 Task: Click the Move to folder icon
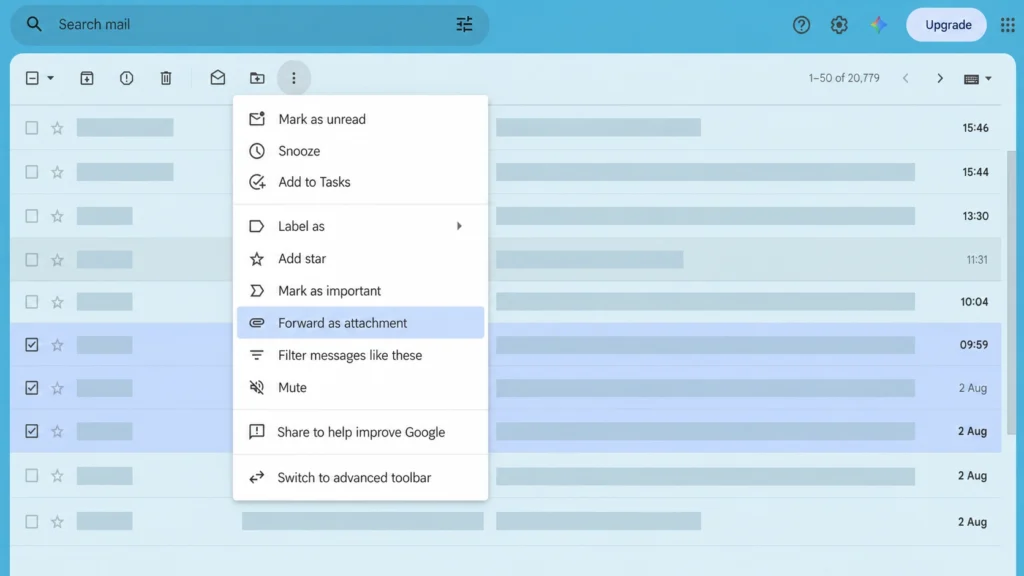click(257, 78)
